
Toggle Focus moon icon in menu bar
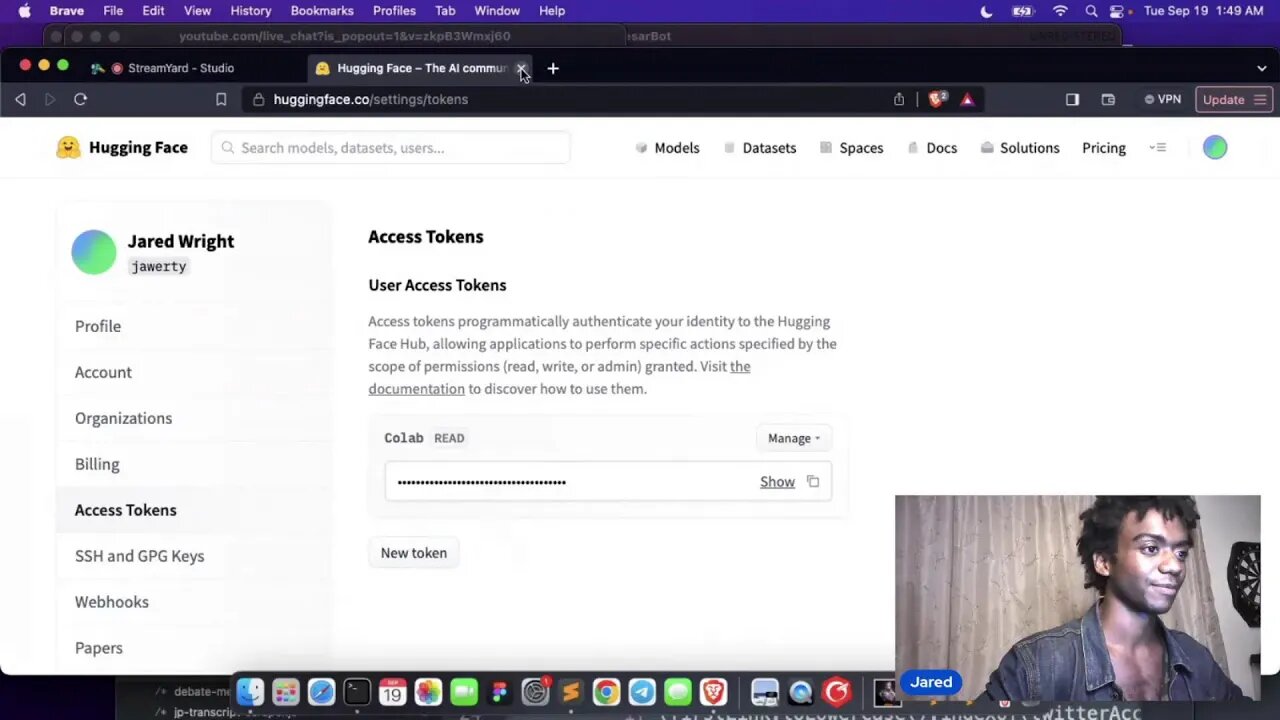(x=987, y=11)
